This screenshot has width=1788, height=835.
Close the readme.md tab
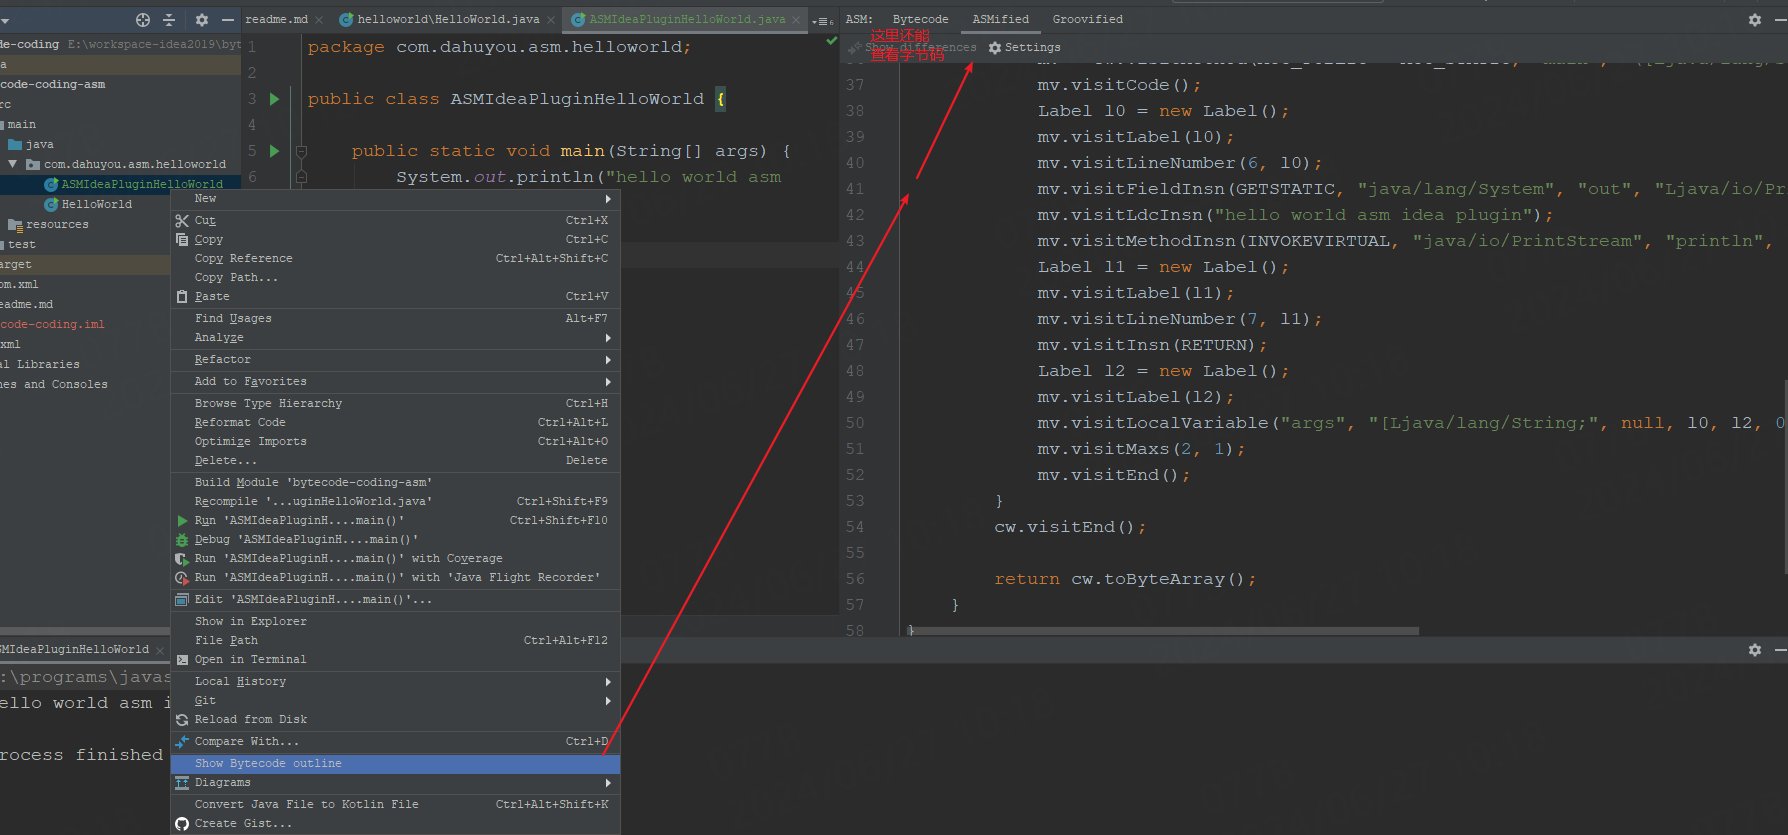coord(319,20)
